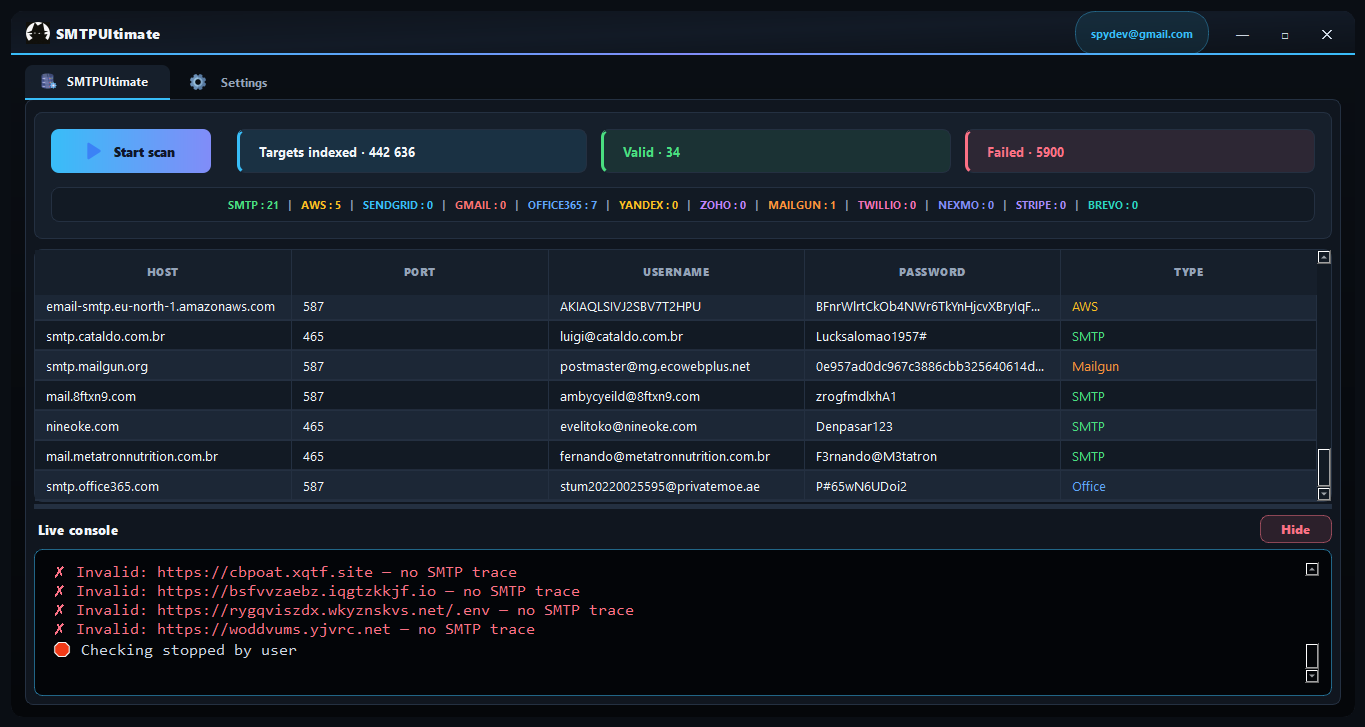Start the scan
This screenshot has height=727, width=1365.
tap(131, 151)
